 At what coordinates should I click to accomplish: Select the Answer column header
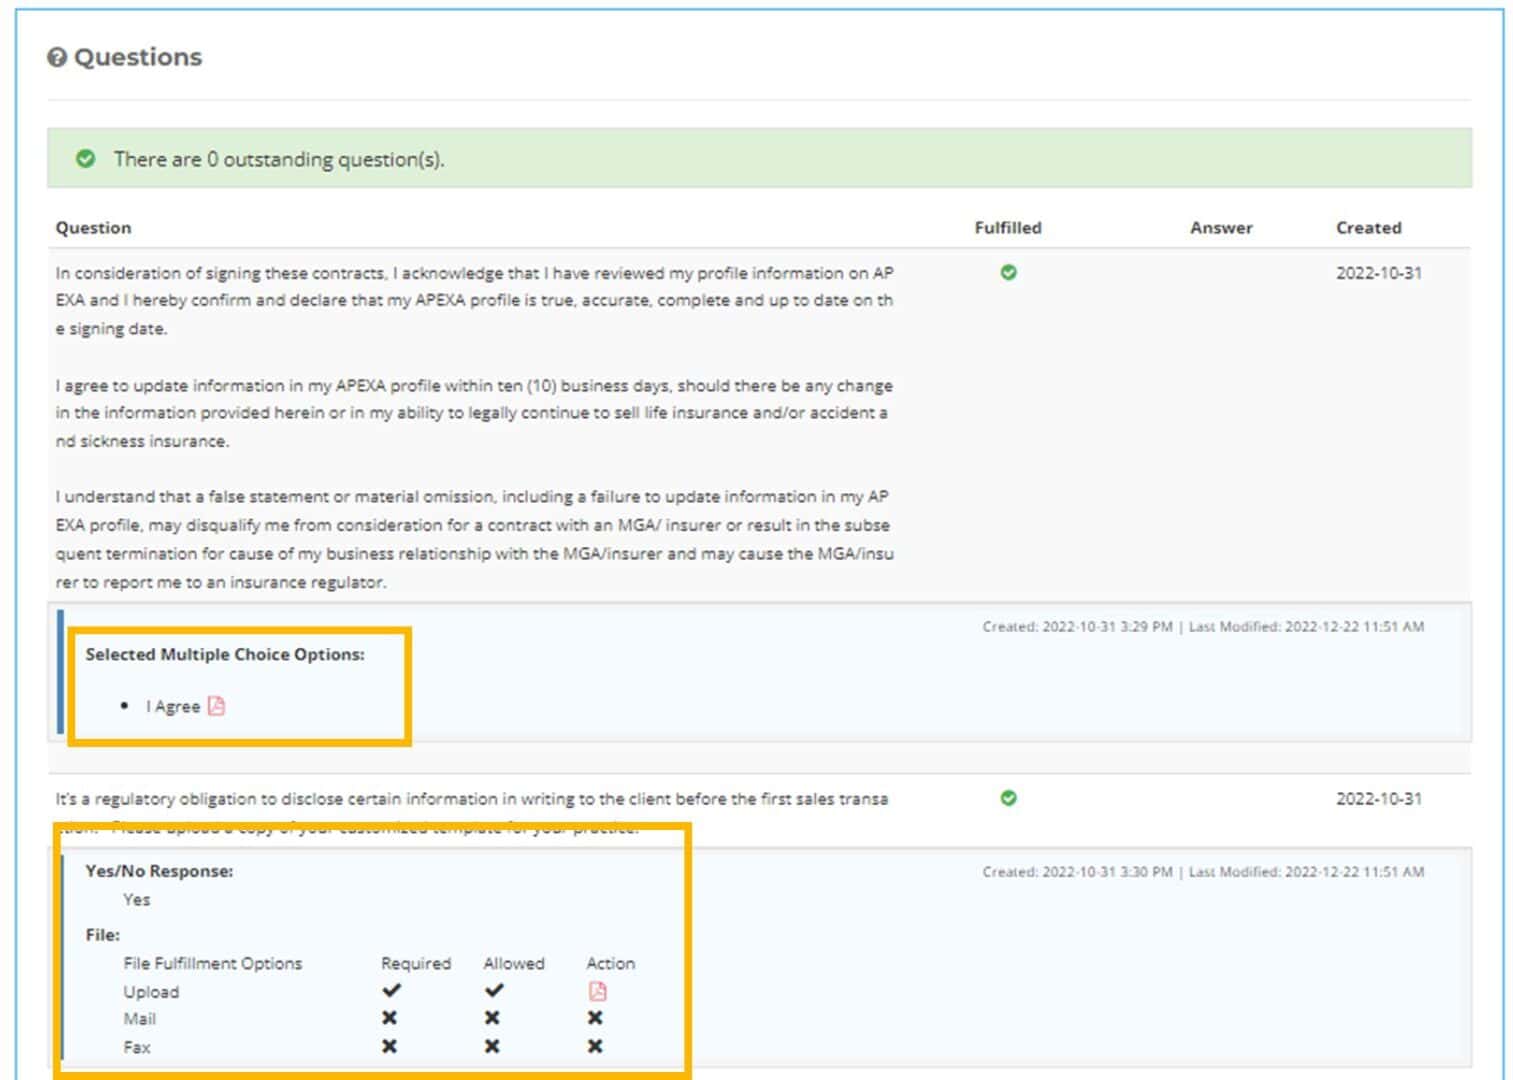1220,228
